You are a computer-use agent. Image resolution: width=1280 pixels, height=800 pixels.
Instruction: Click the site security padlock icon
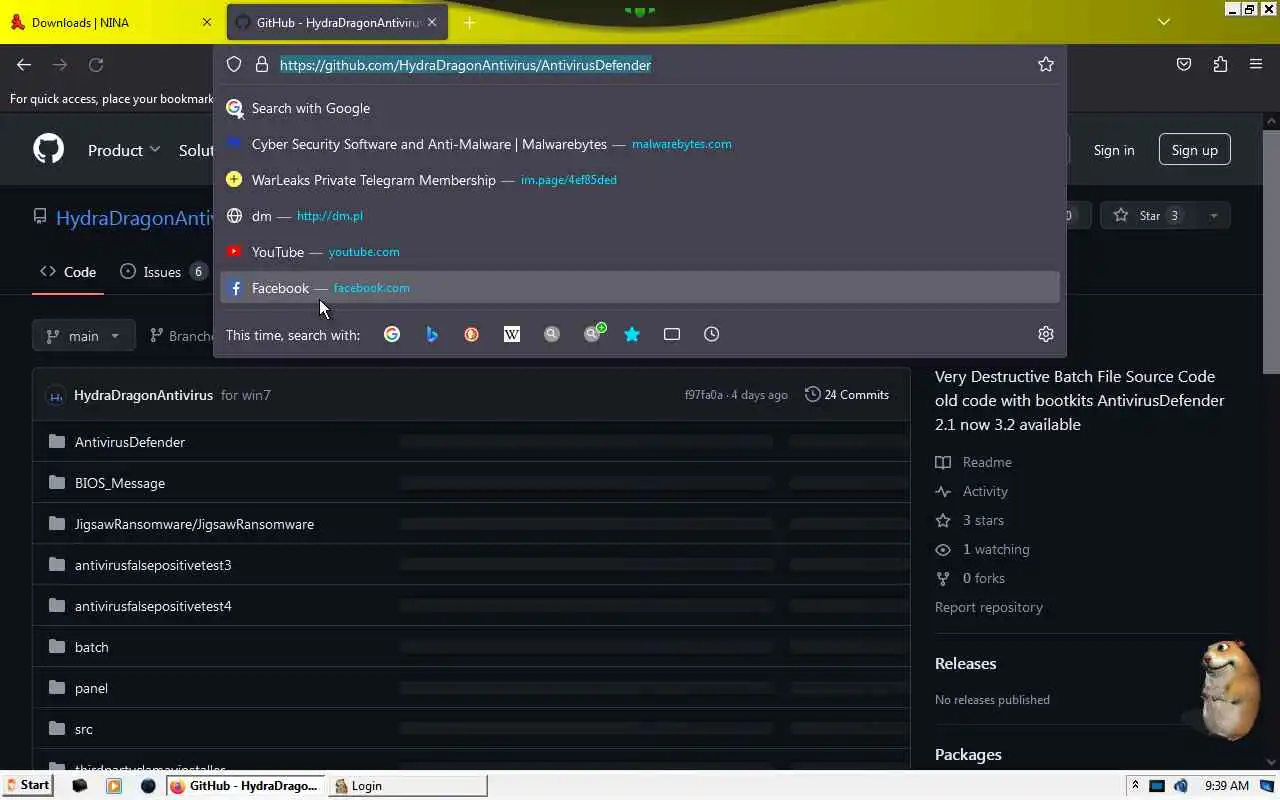coord(262,65)
